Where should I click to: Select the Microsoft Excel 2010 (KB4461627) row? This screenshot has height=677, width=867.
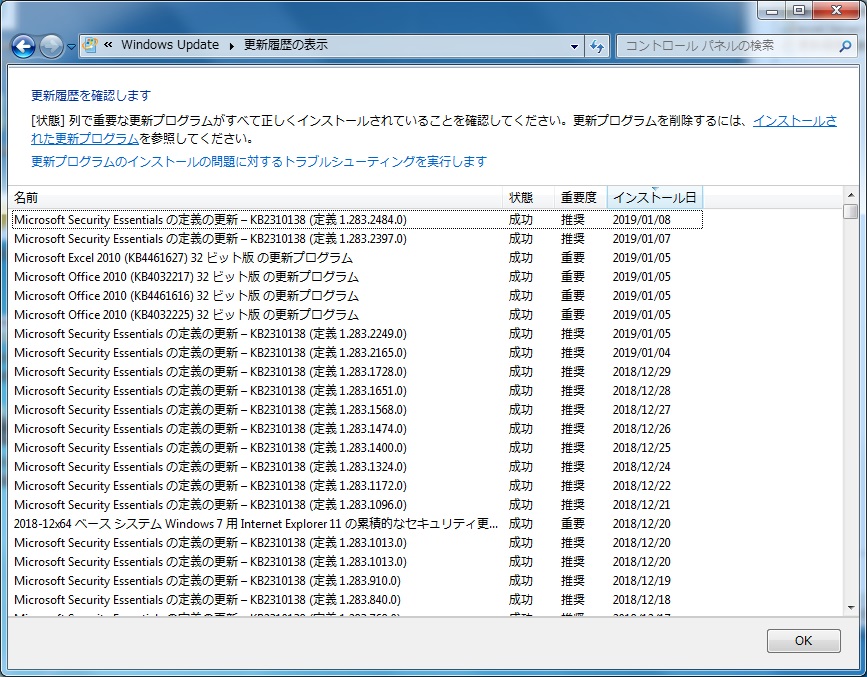(357, 258)
